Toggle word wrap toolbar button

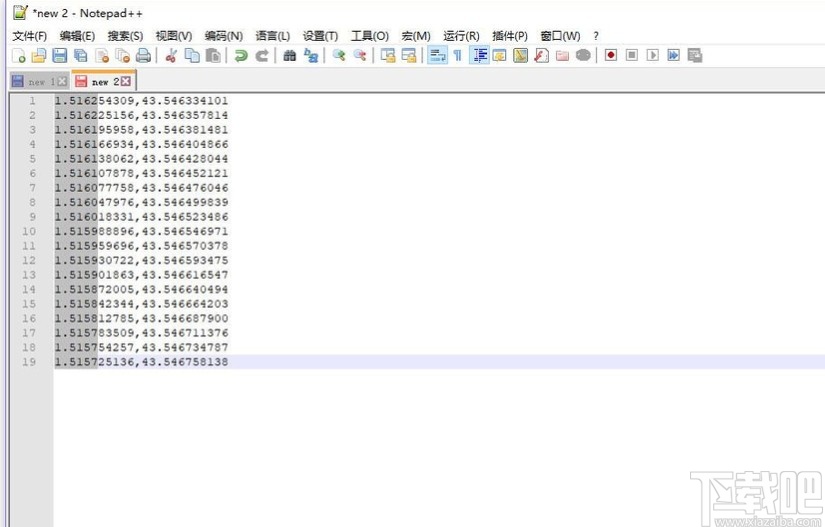[x=437, y=55]
